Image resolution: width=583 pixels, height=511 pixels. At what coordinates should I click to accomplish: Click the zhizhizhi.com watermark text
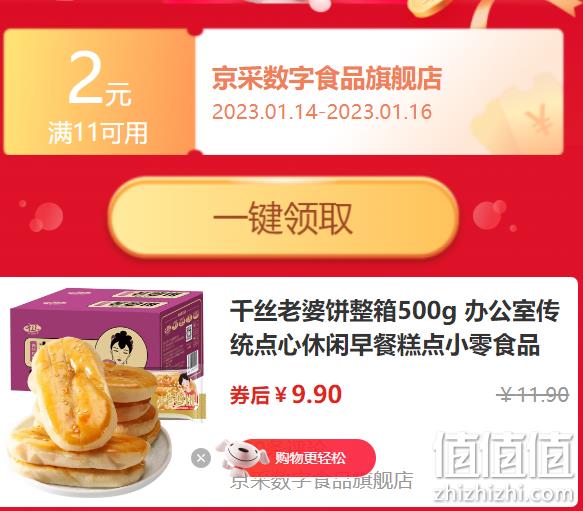tap(503, 494)
